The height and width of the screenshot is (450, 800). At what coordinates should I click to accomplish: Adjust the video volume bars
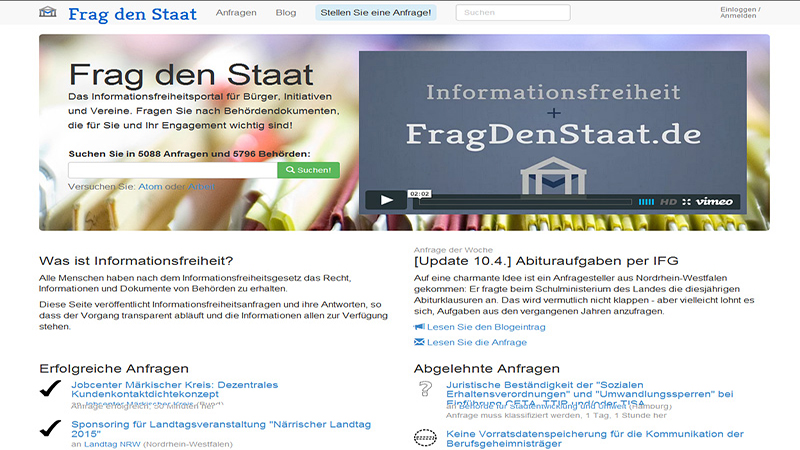(646, 202)
